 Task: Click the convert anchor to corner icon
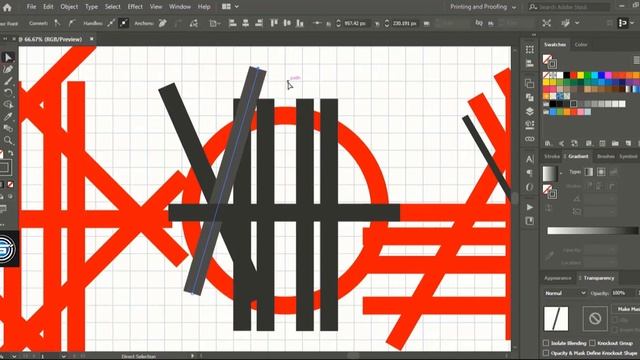click(x=57, y=23)
